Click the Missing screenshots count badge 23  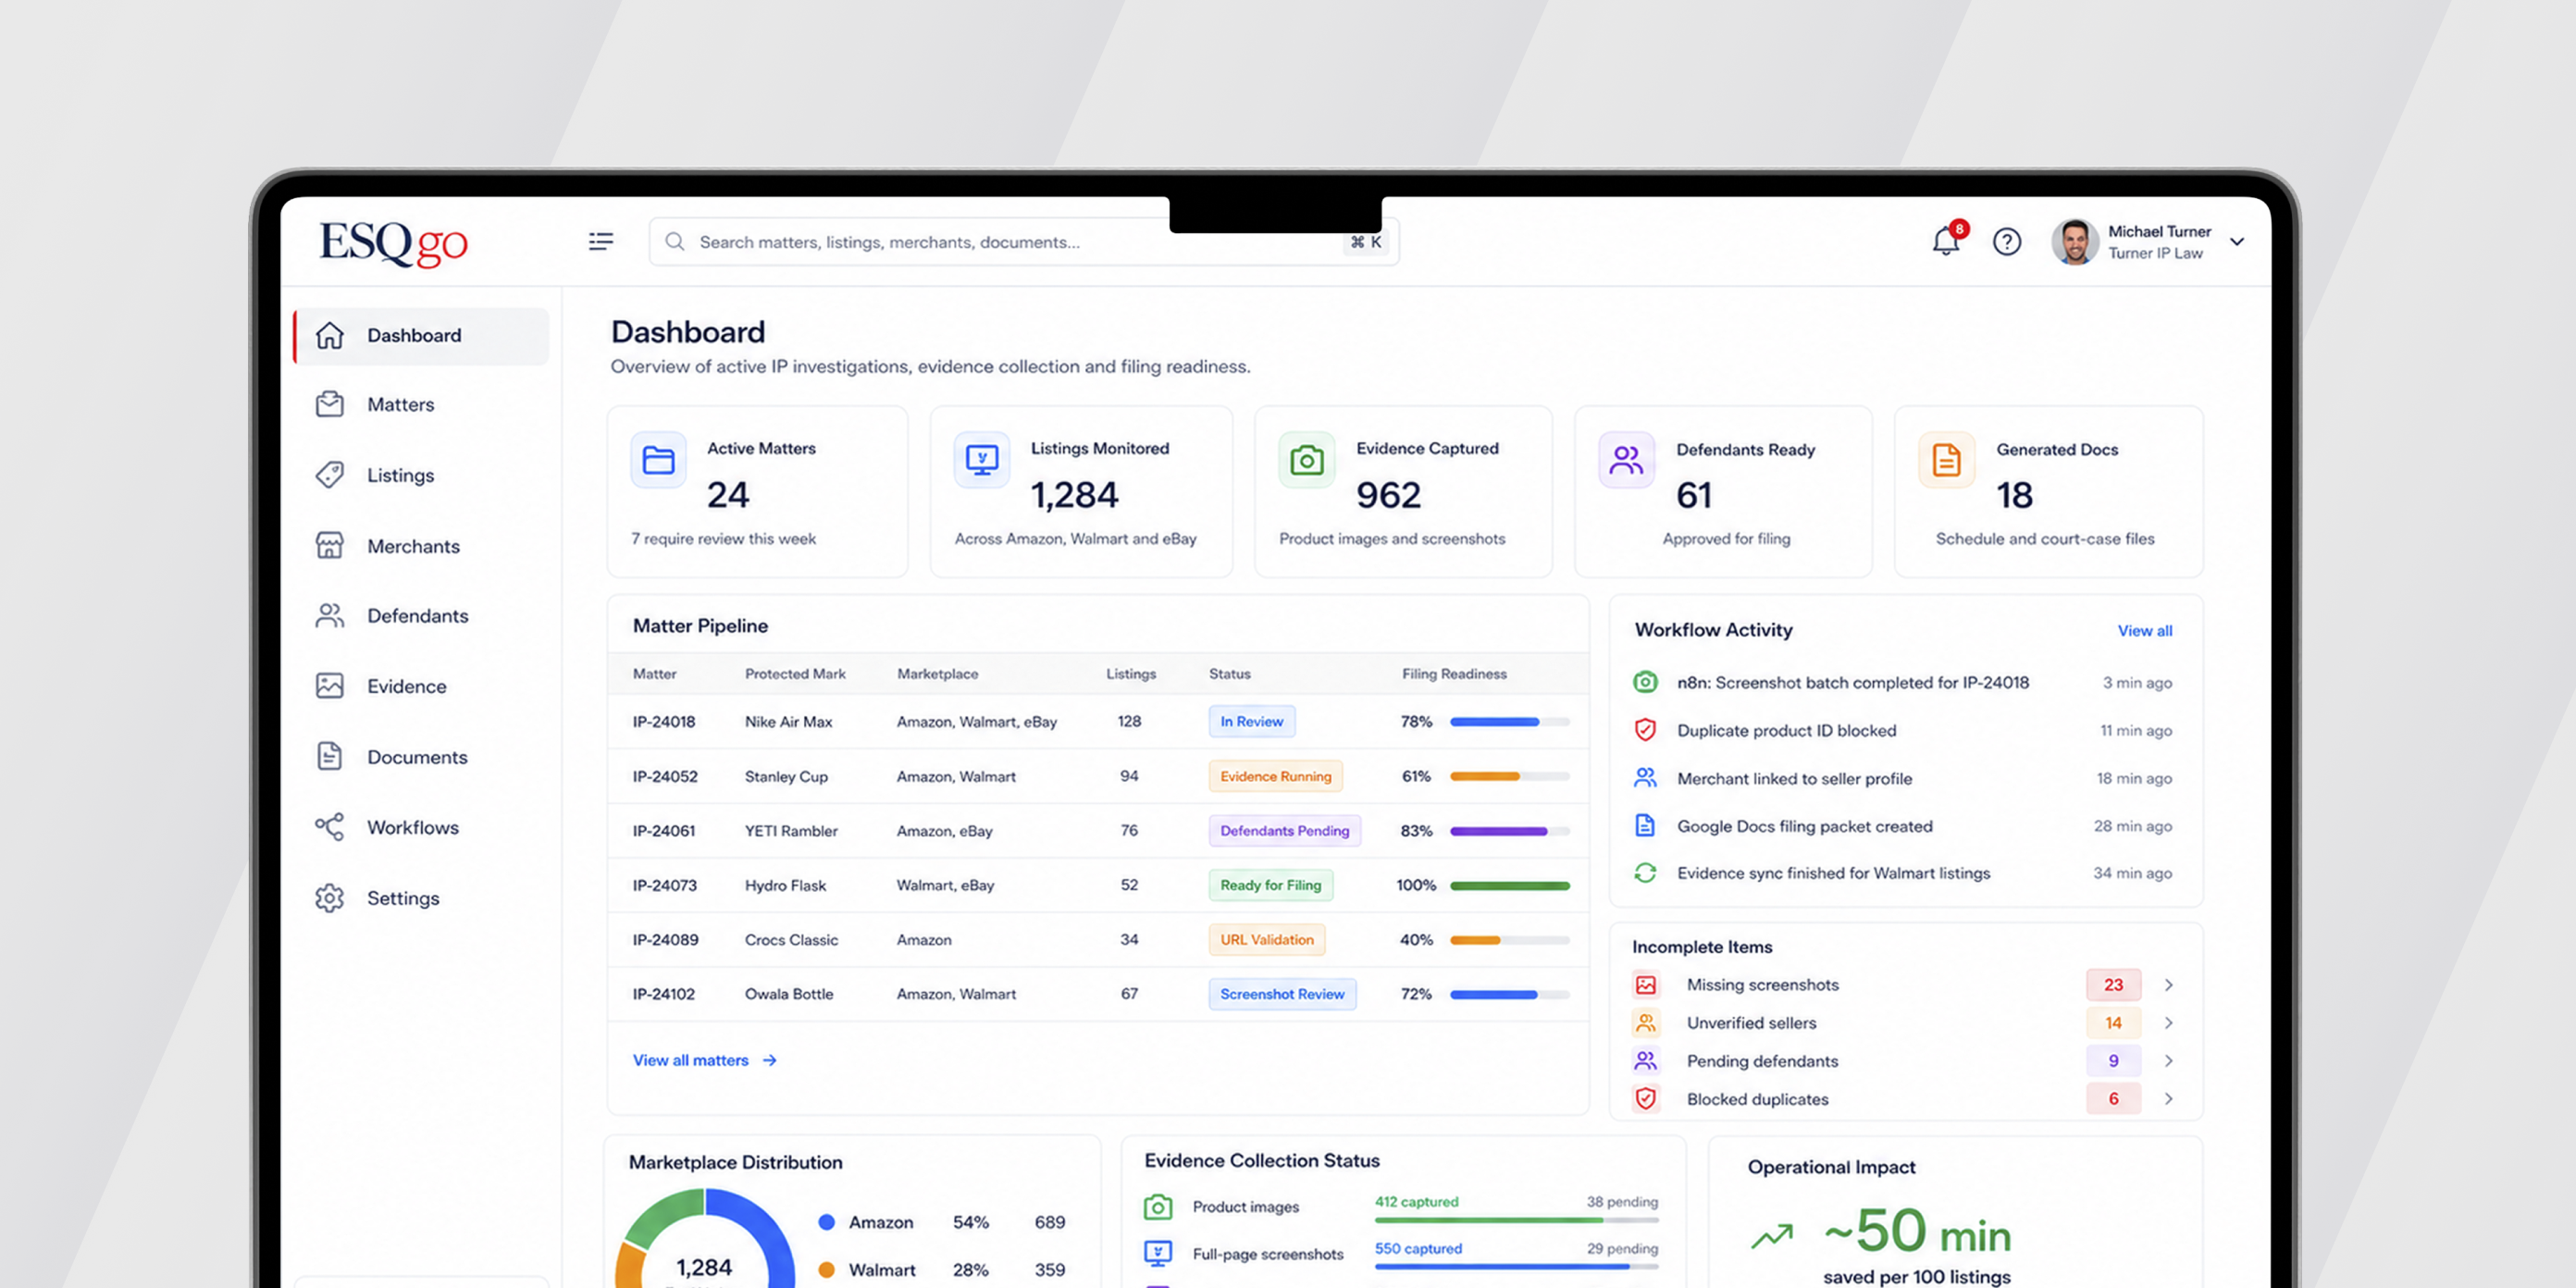click(x=2113, y=985)
